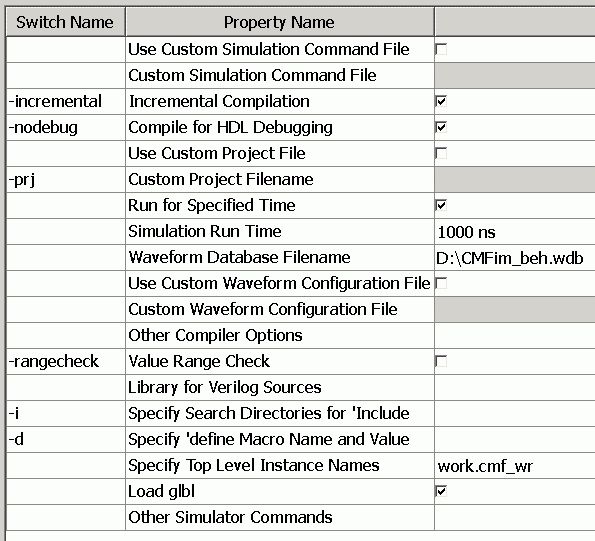Viewport: 595px width, 541px height.
Task: Click the Simulation Run Time value field
Action: tap(515, 231)
